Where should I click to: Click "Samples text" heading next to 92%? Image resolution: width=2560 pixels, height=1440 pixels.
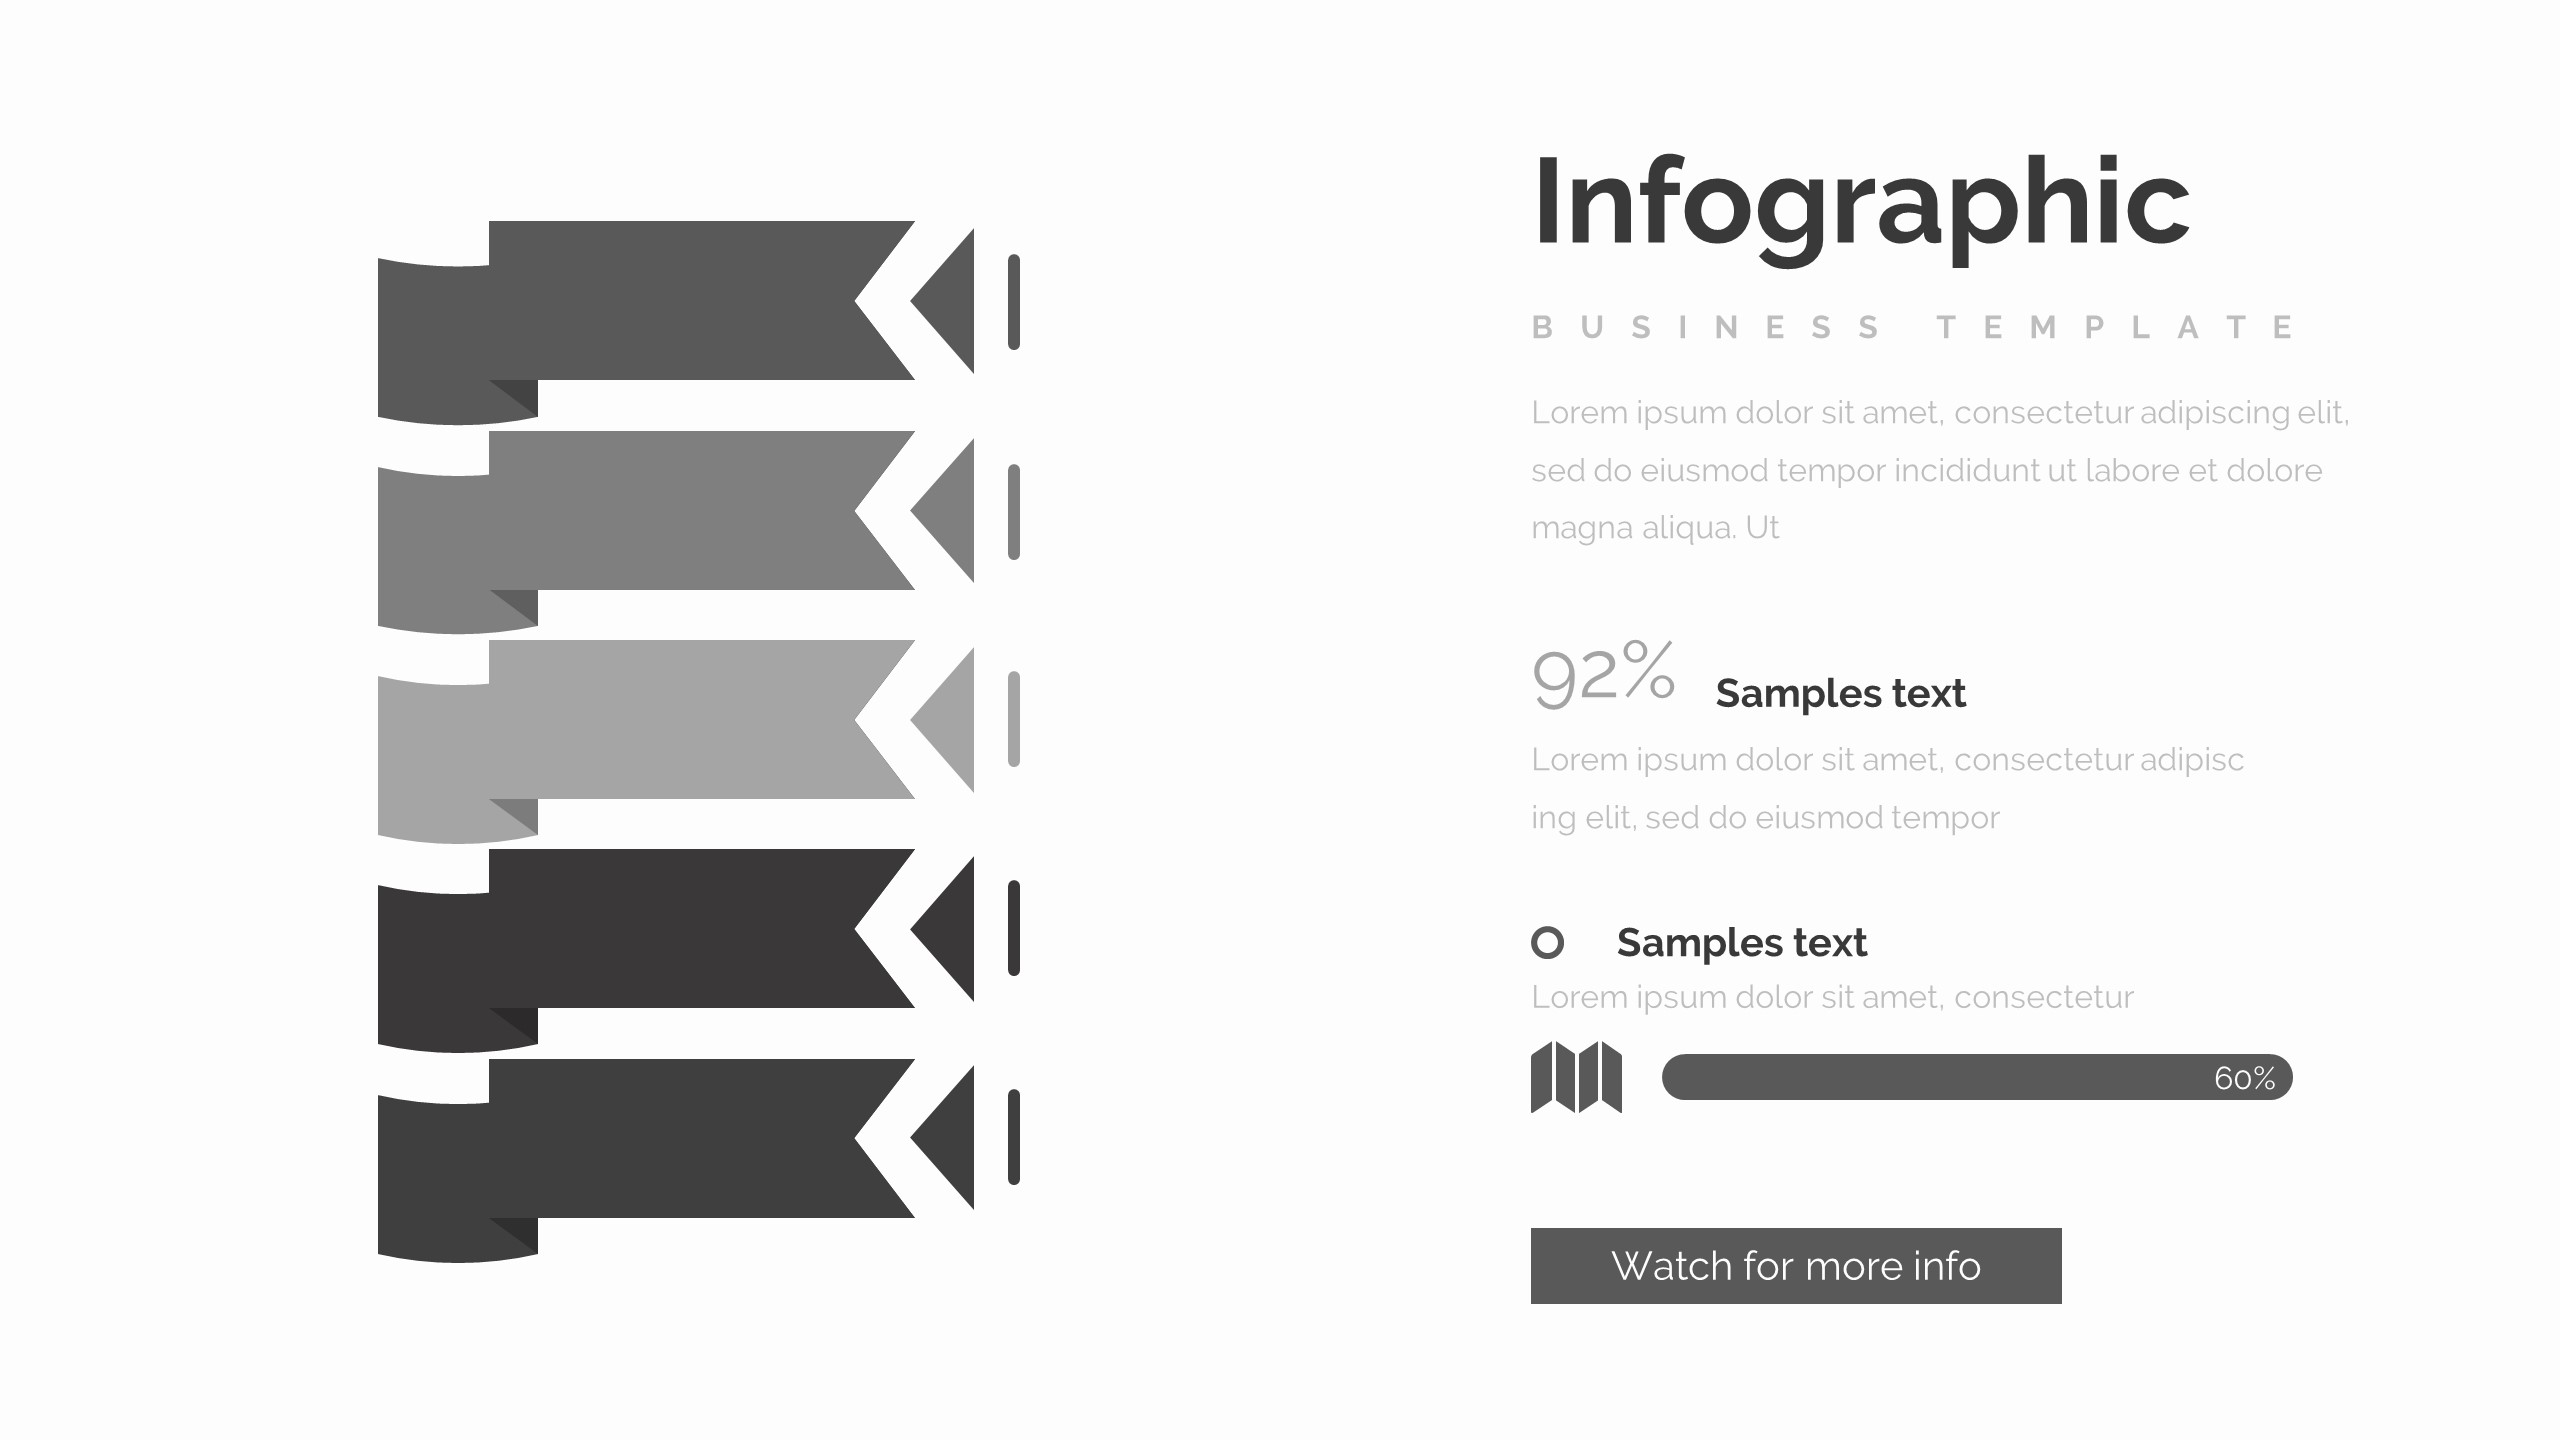point(1840,693)
